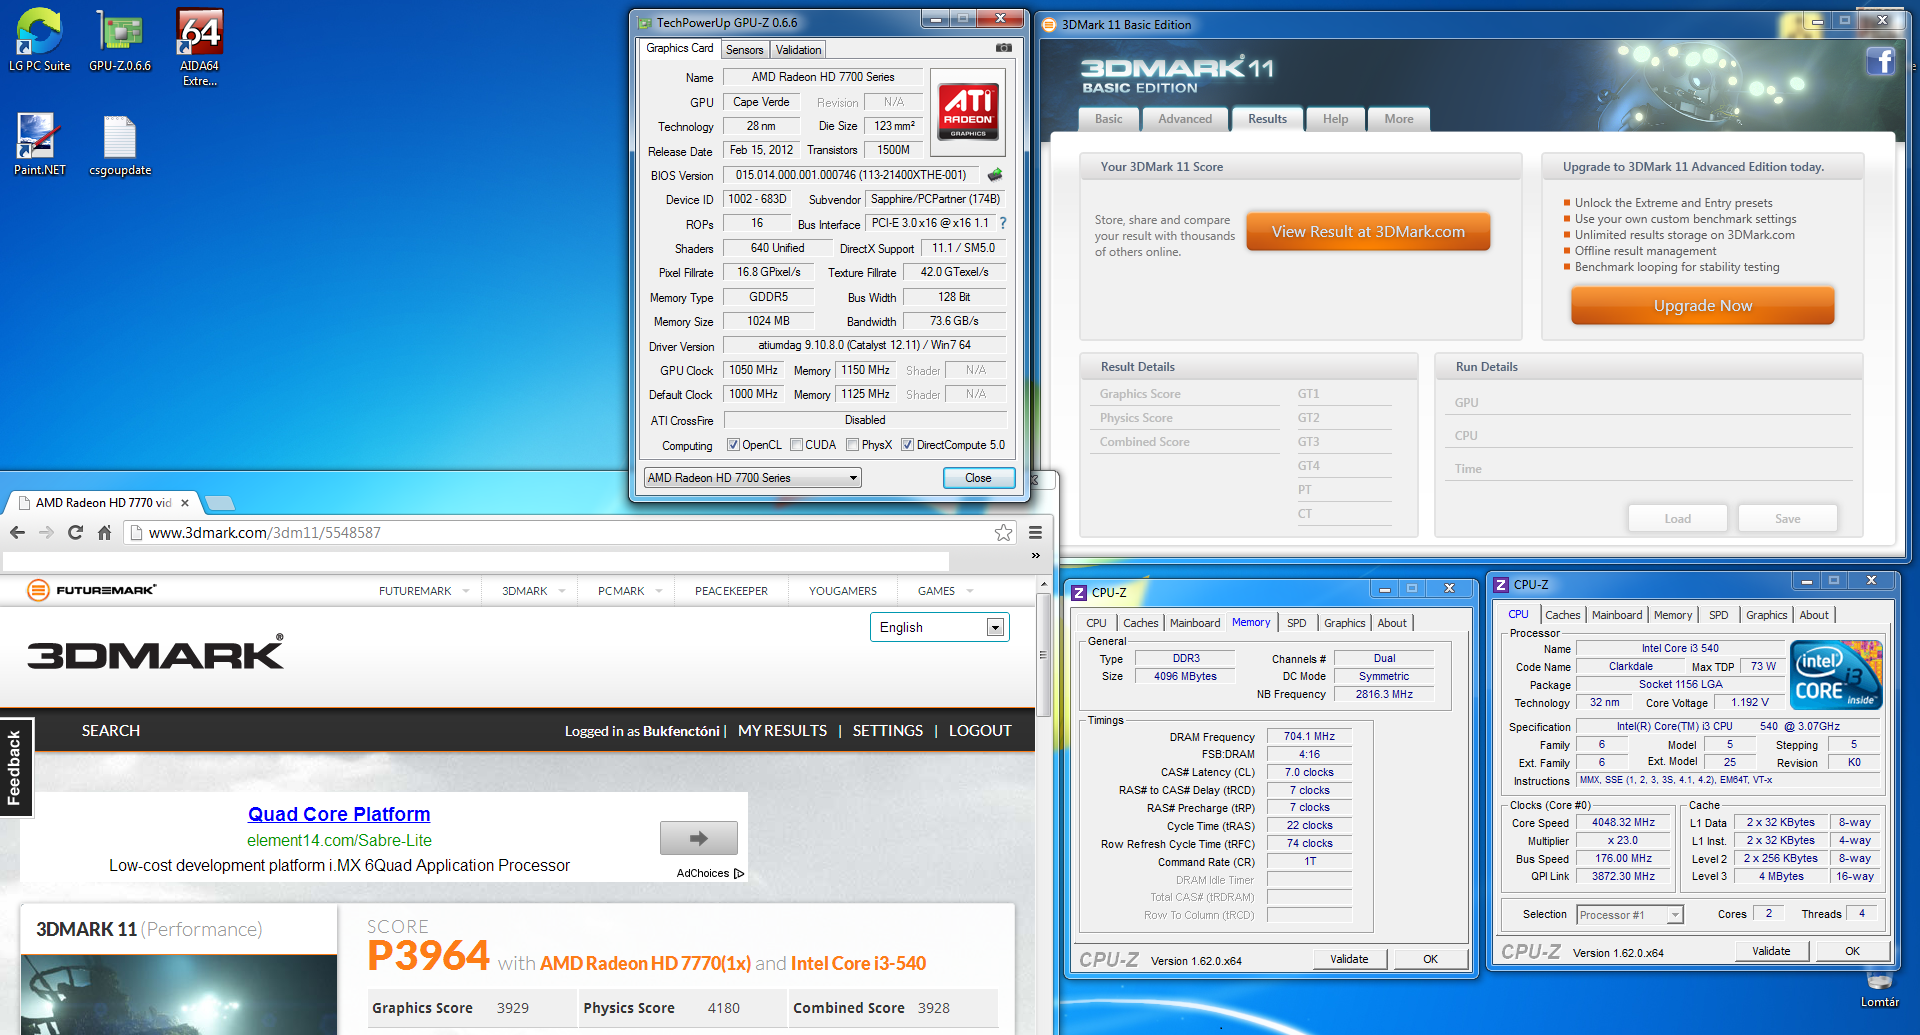Click the browser home icon
Image resolution: width=1920 pixels, height=1035 pixels.
[x=104, y=533]
